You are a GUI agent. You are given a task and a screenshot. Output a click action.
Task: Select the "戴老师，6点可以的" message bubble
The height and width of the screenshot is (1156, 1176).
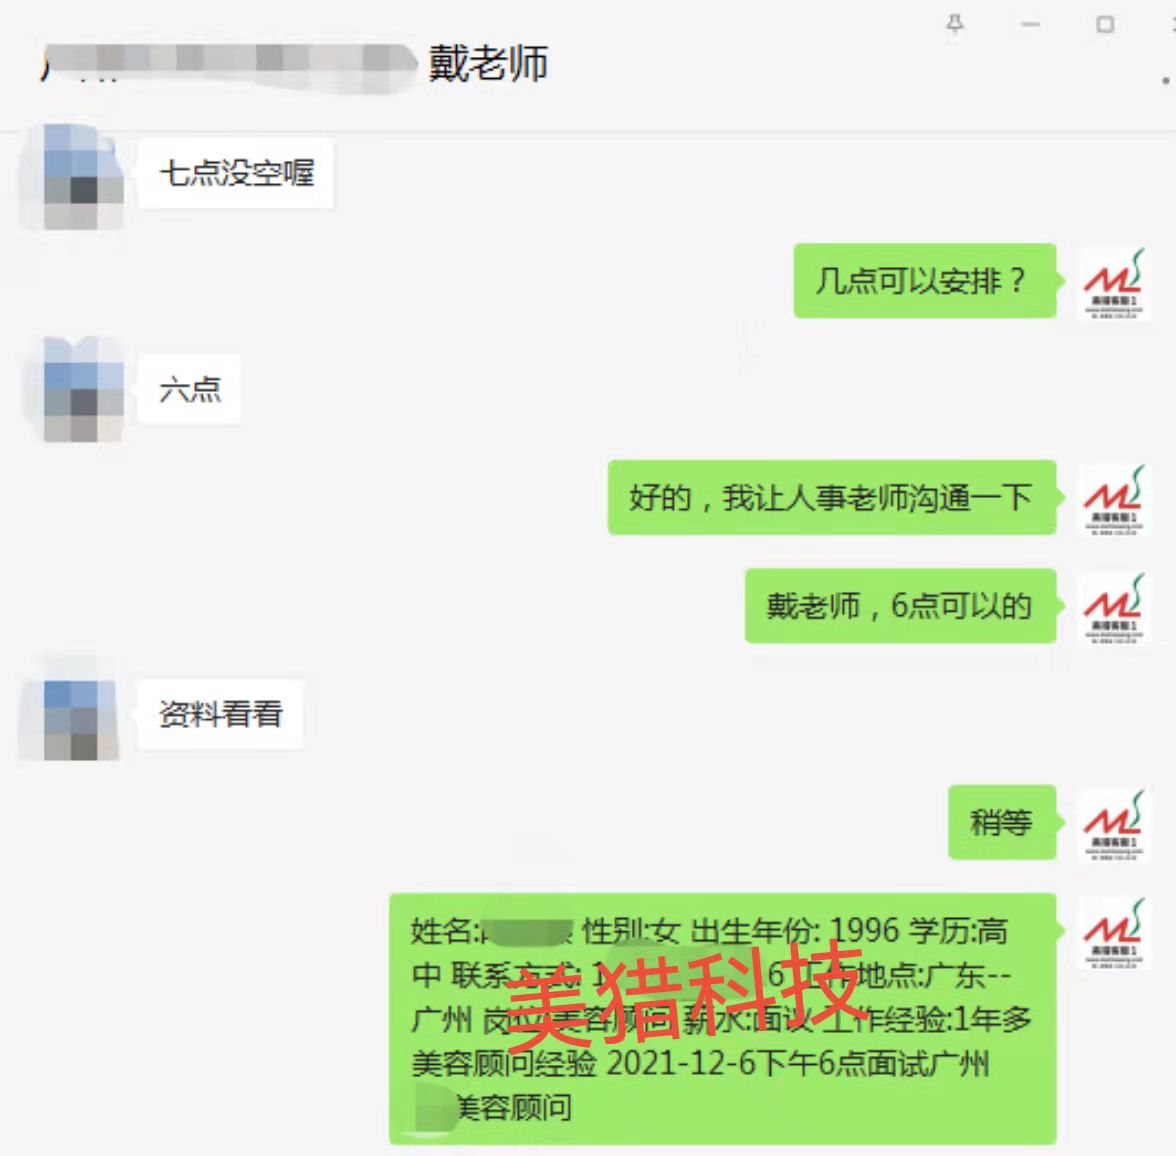900,606
